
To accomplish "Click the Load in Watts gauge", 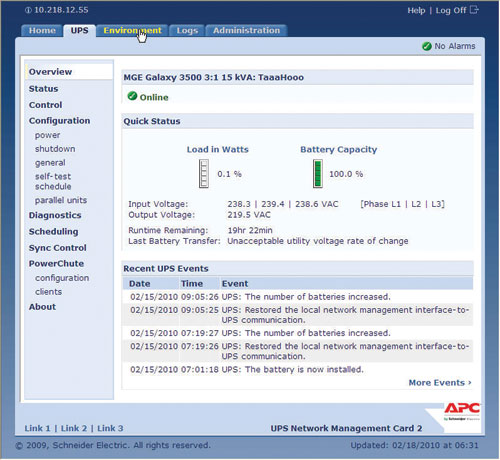I will click(204, 173).
